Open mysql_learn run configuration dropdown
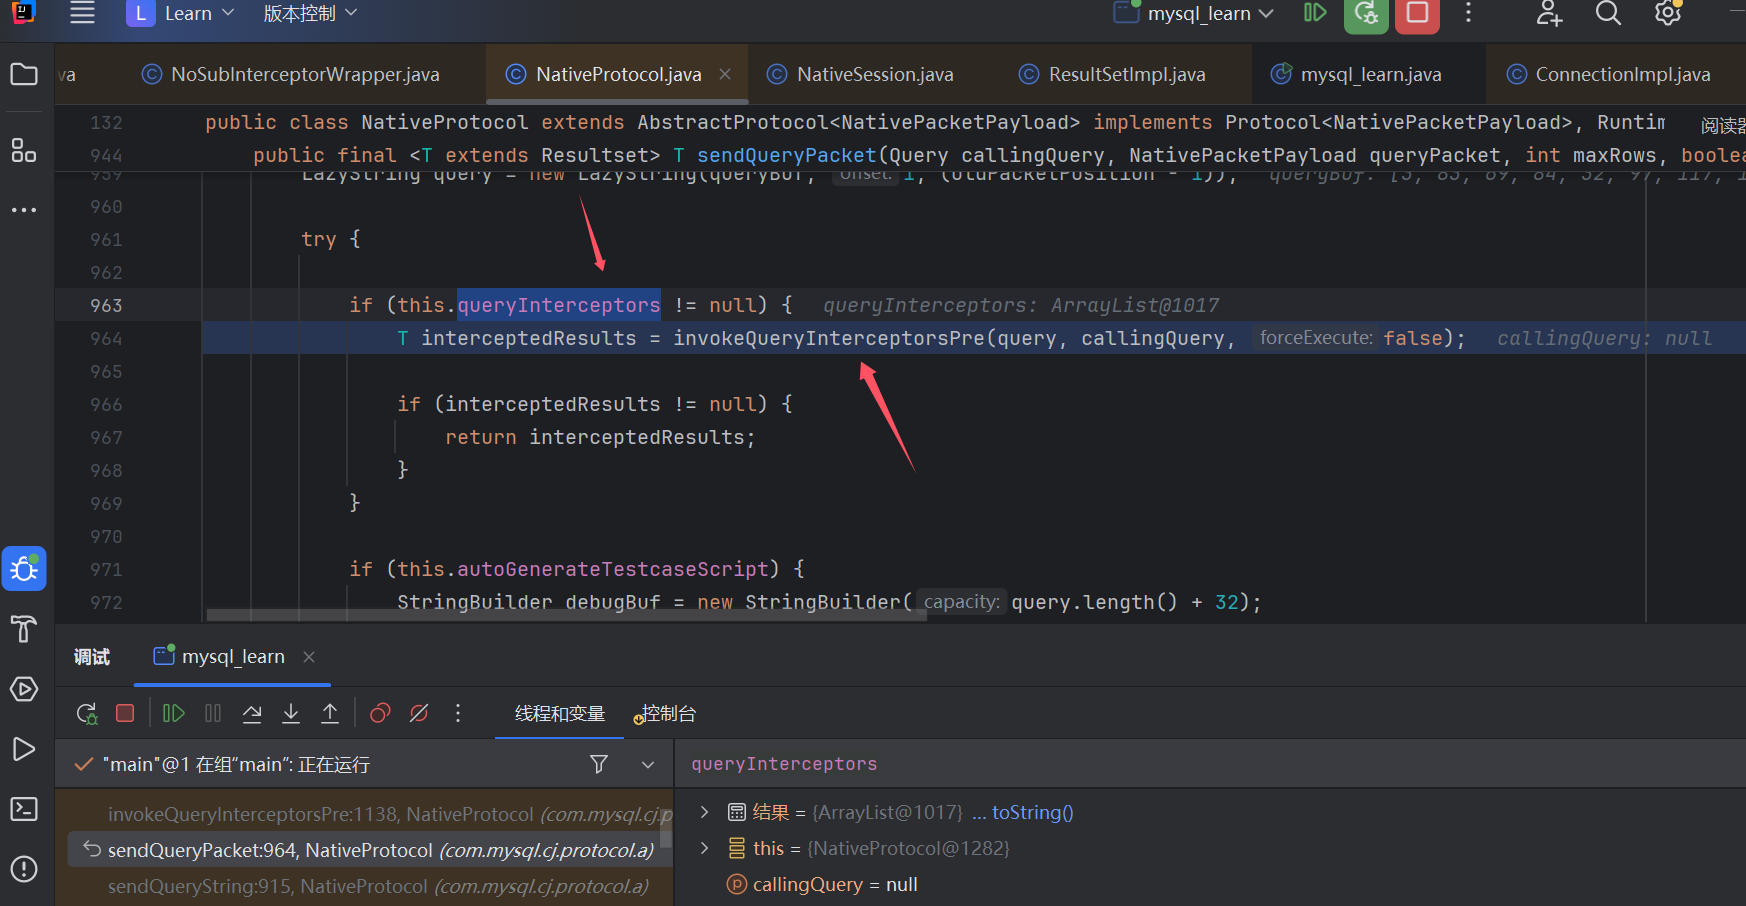This screenshot has width=1746, height=906. pos(1195,13)
